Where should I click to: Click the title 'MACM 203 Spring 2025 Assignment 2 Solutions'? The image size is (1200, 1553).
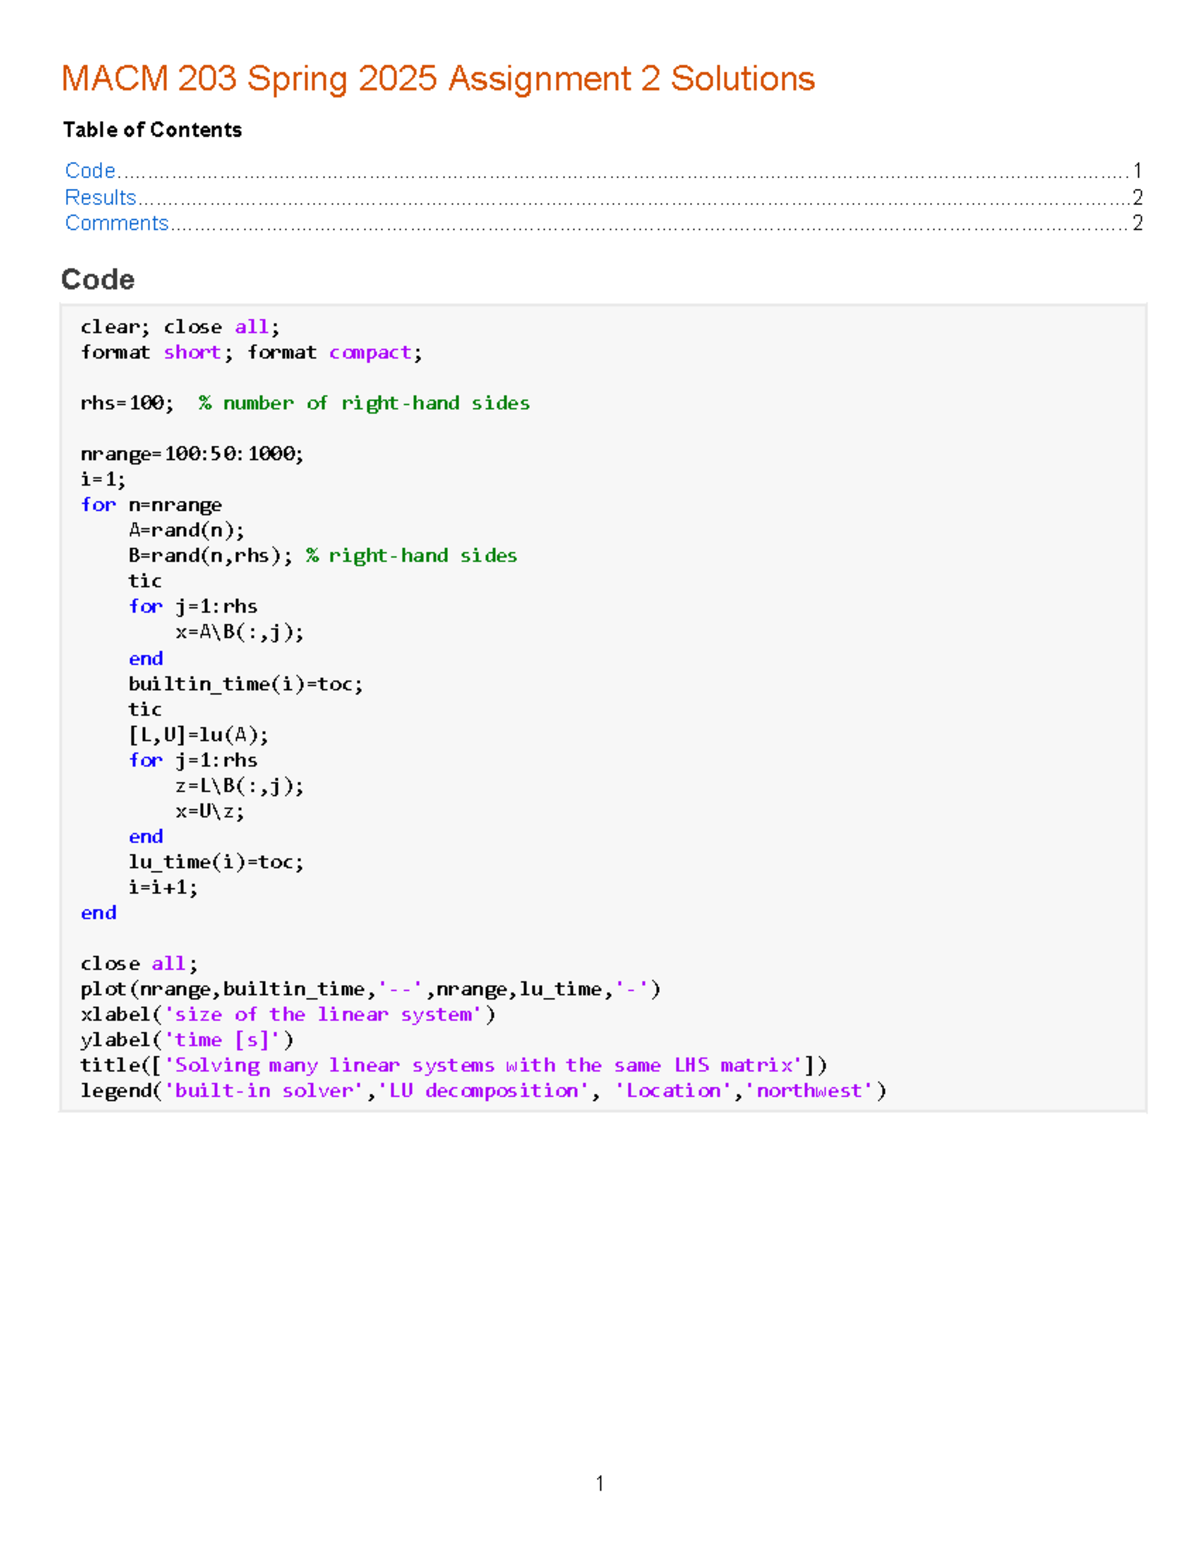(438, 78)
